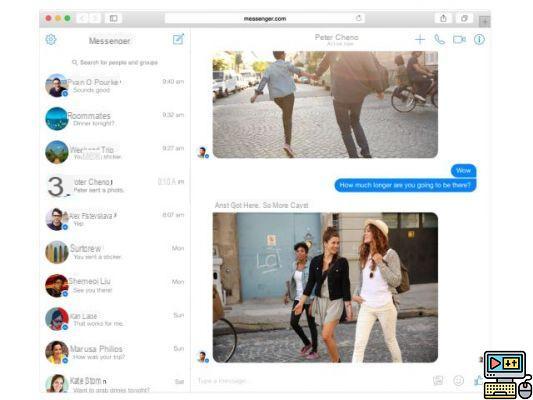Focus the messenger.com address bar
Image resolution: width=533 pixels, height=400 pixels.
coord(265,18)
